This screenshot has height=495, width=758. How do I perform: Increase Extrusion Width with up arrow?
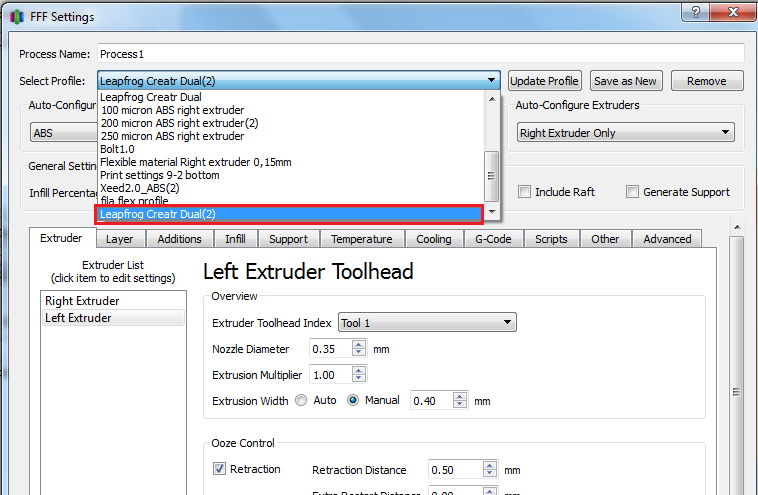pyautogui.click(x=460, y=396)
